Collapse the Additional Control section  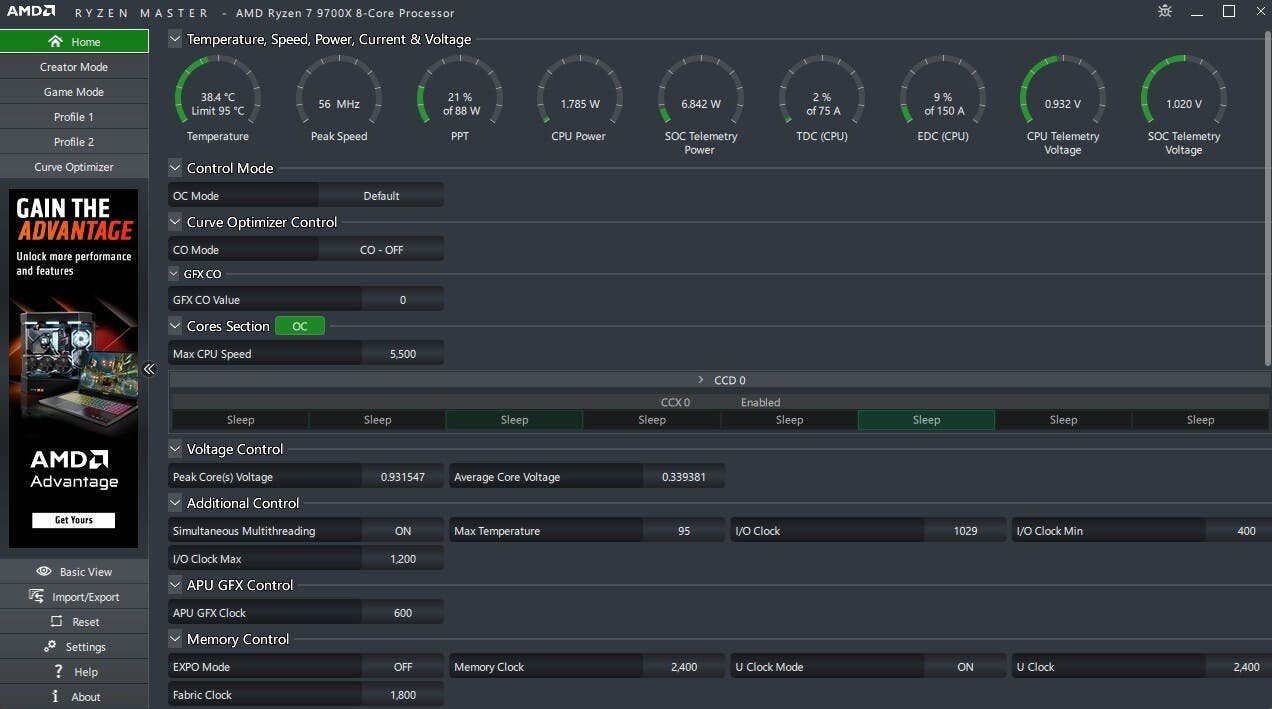175,503
